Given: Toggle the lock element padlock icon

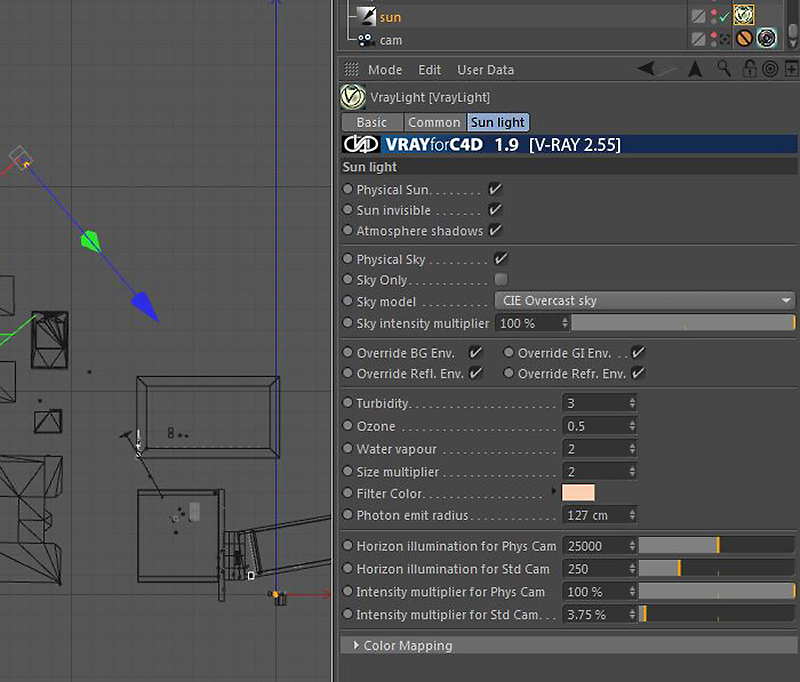Looking at the screenshot, I should 749,68.
